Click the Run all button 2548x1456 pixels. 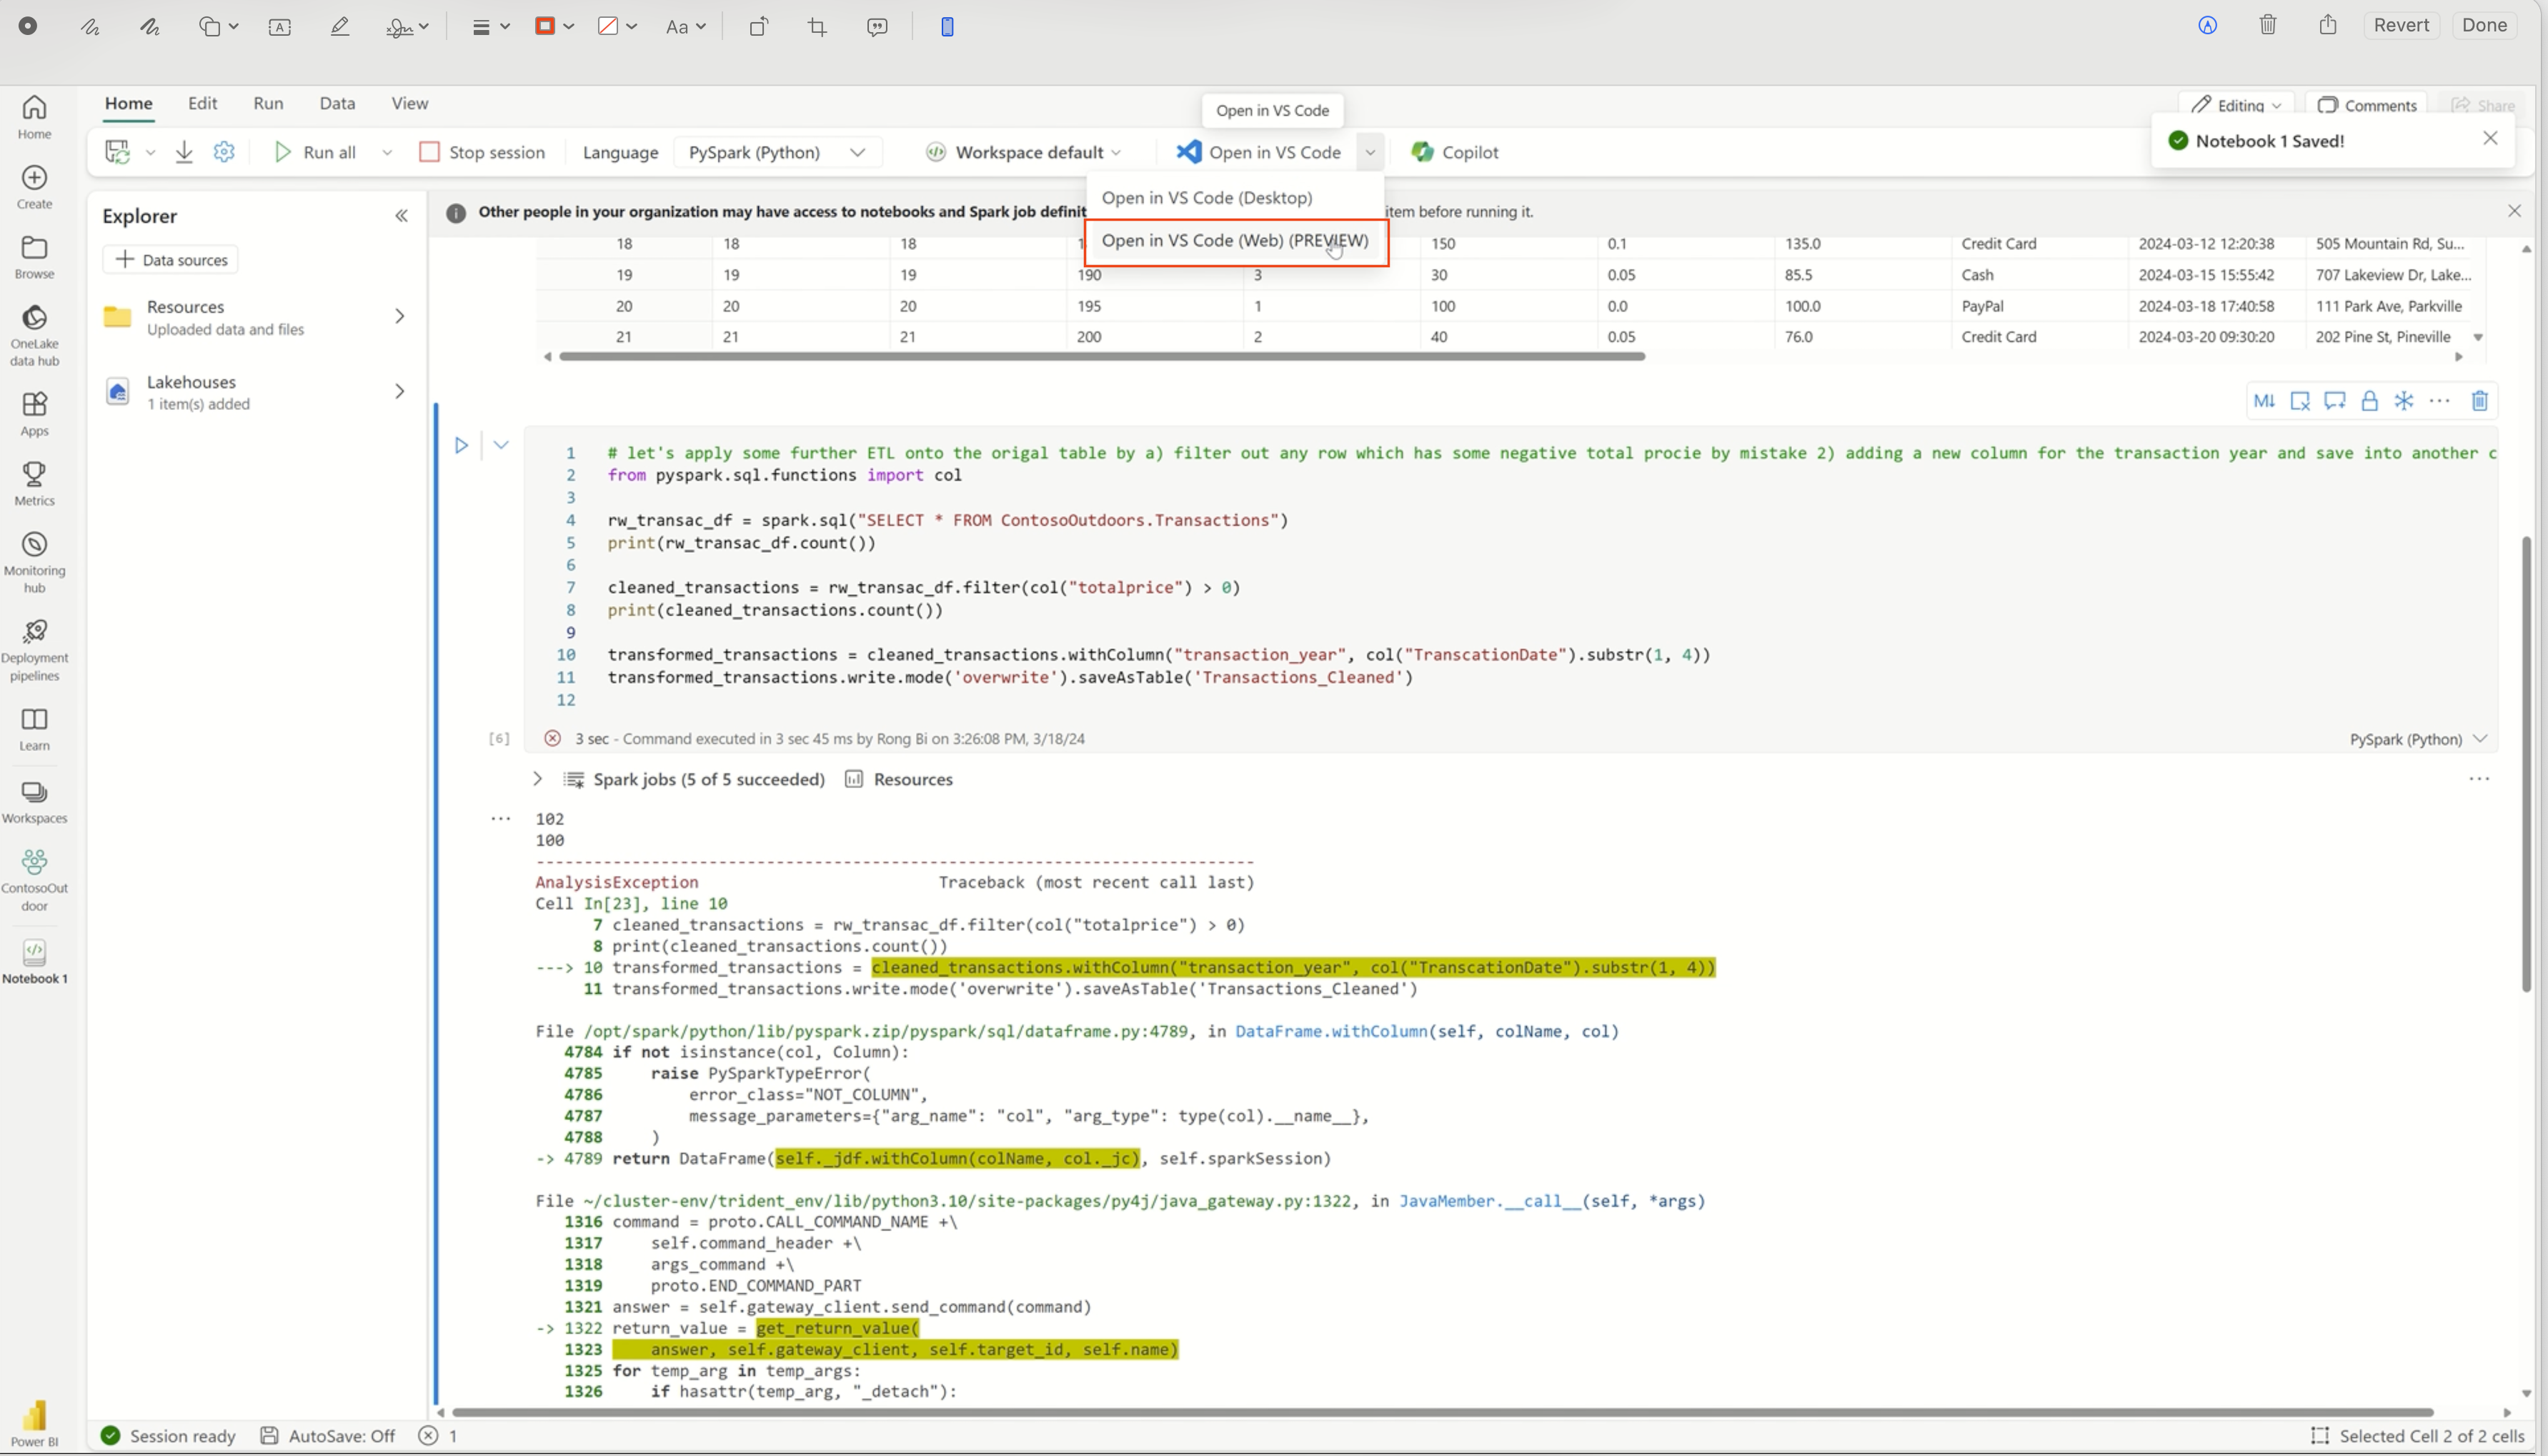[x=316, y=152]
